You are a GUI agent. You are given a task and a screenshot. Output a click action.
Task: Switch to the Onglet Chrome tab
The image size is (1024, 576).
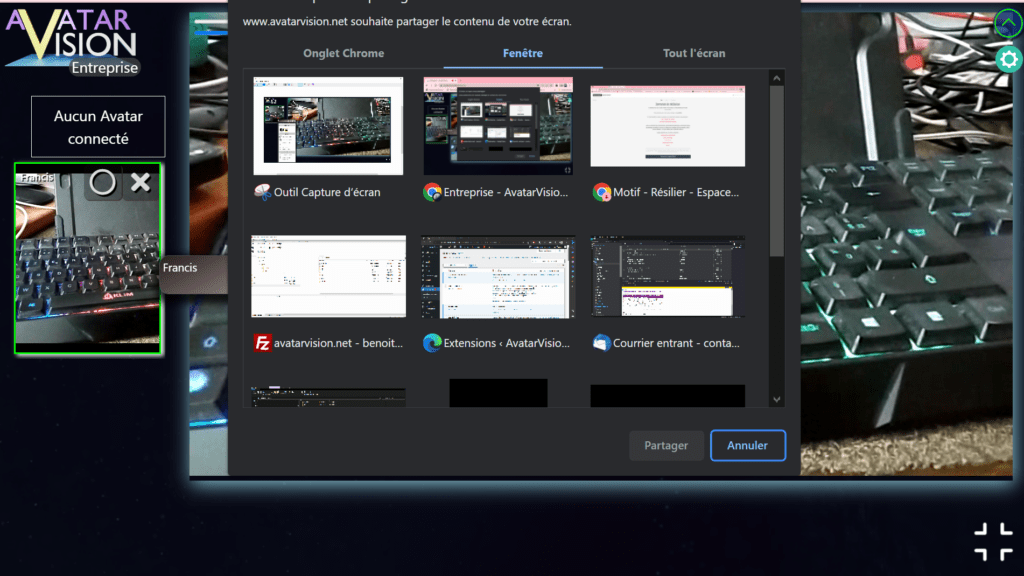(x=343, y=53)
